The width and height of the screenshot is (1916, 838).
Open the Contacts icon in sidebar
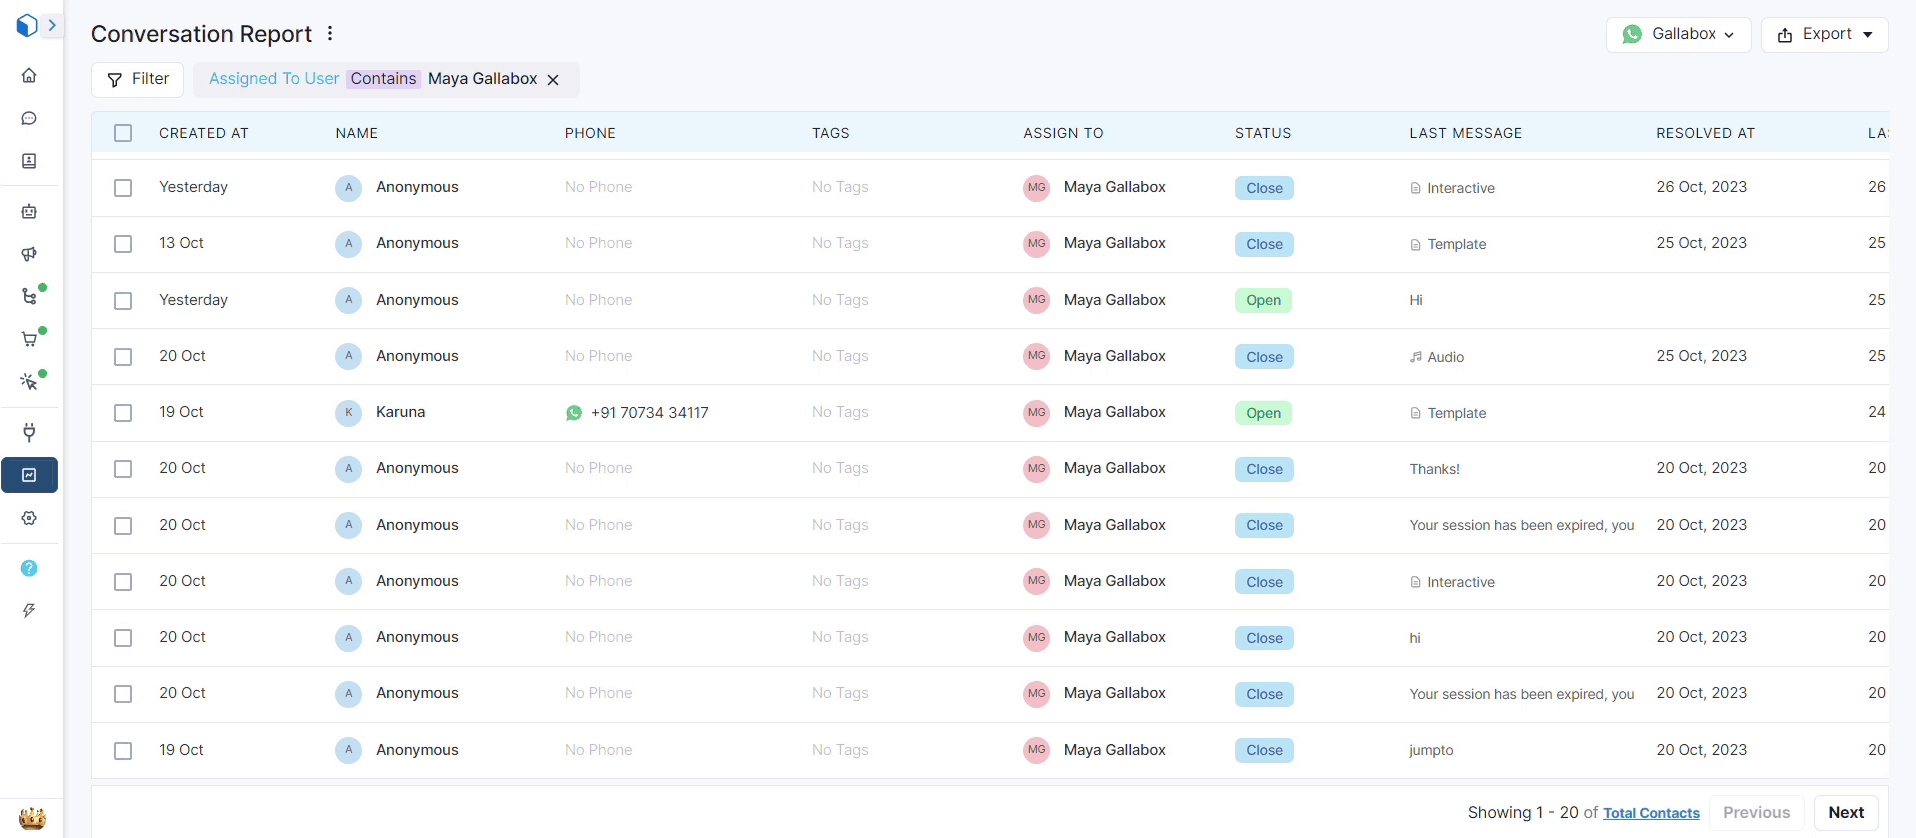point(29,161)
